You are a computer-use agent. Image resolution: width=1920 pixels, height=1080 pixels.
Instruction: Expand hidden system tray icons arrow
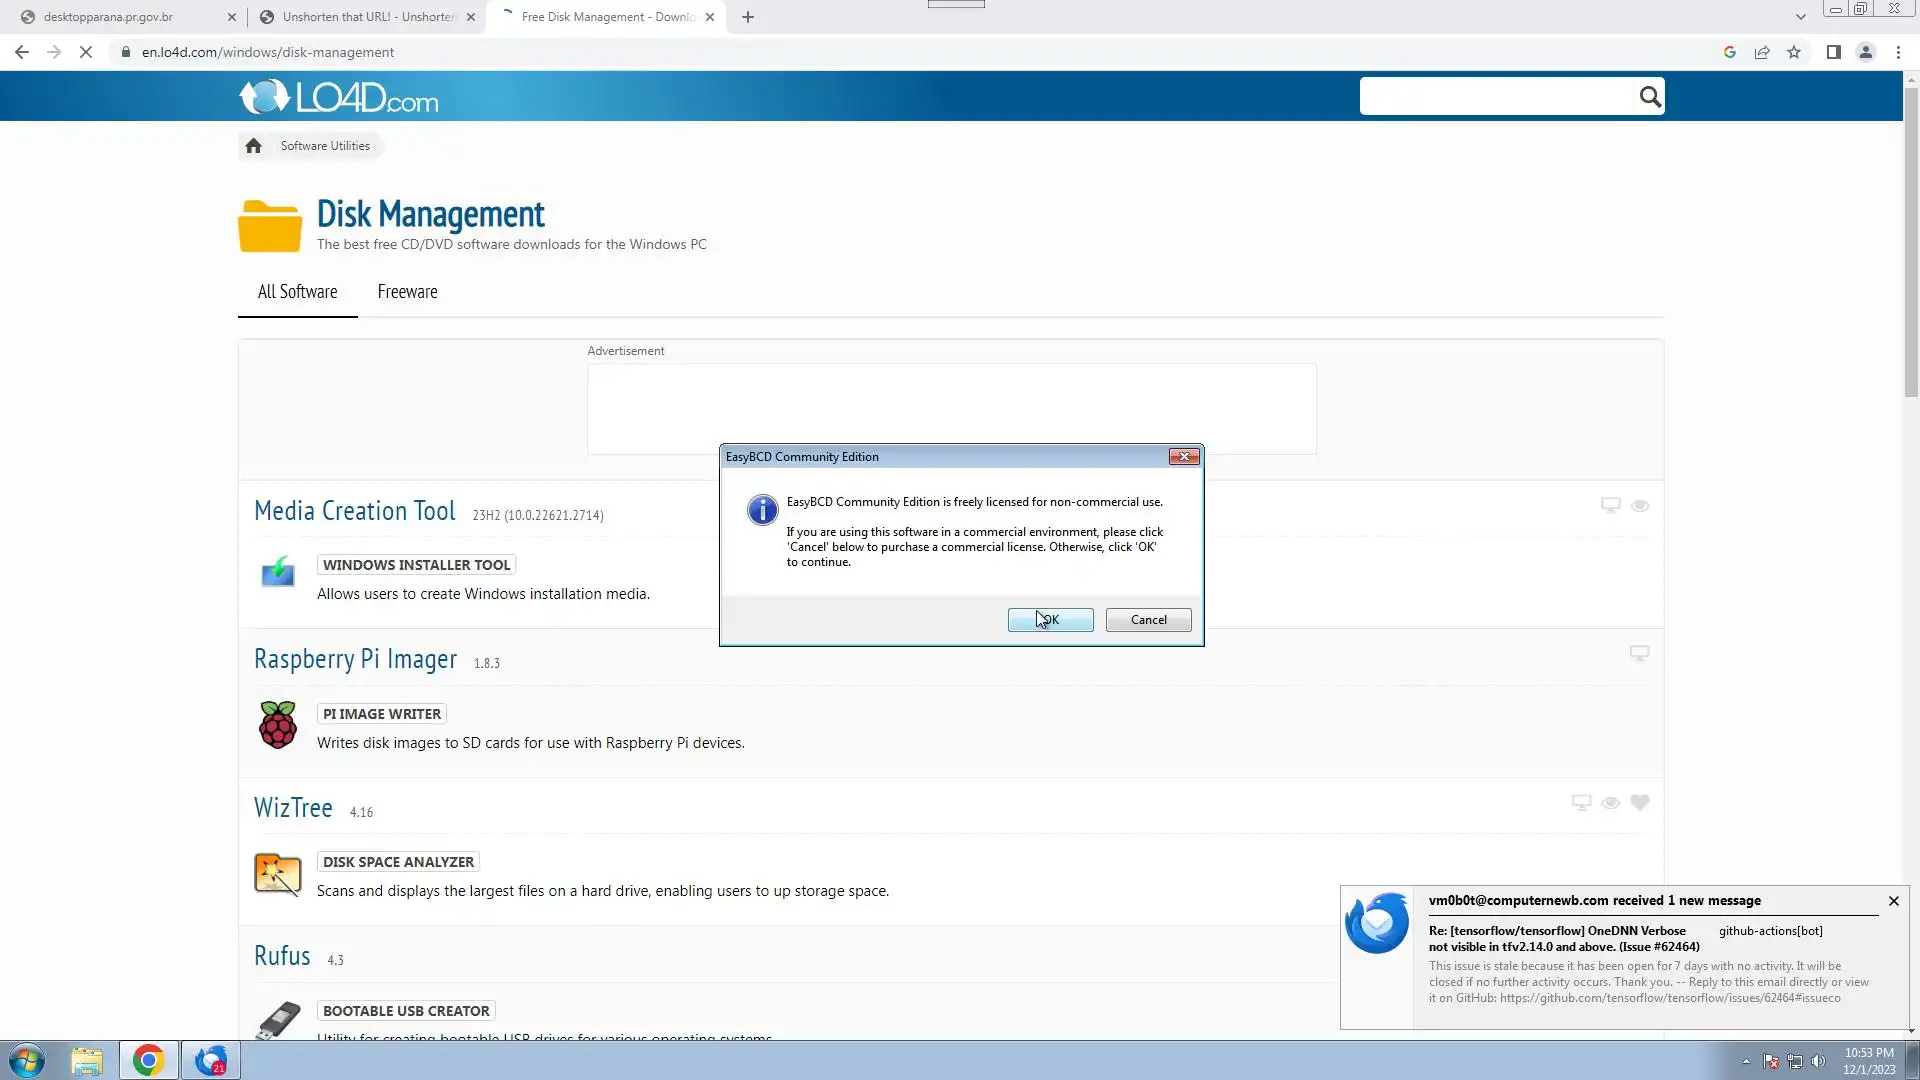point(1746,1062)
